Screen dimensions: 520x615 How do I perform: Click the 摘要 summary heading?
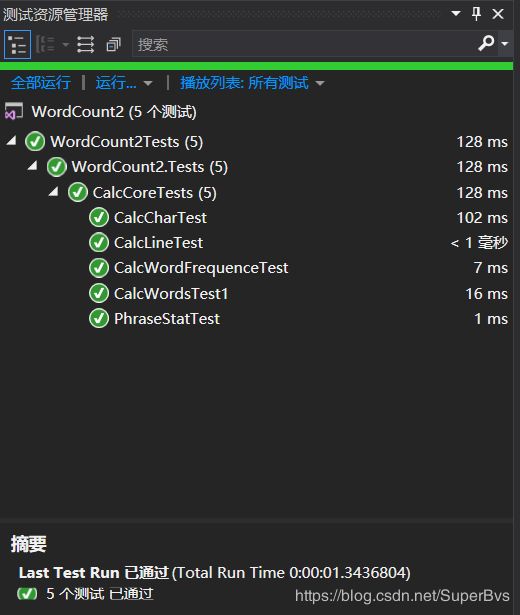click(29, 544)
